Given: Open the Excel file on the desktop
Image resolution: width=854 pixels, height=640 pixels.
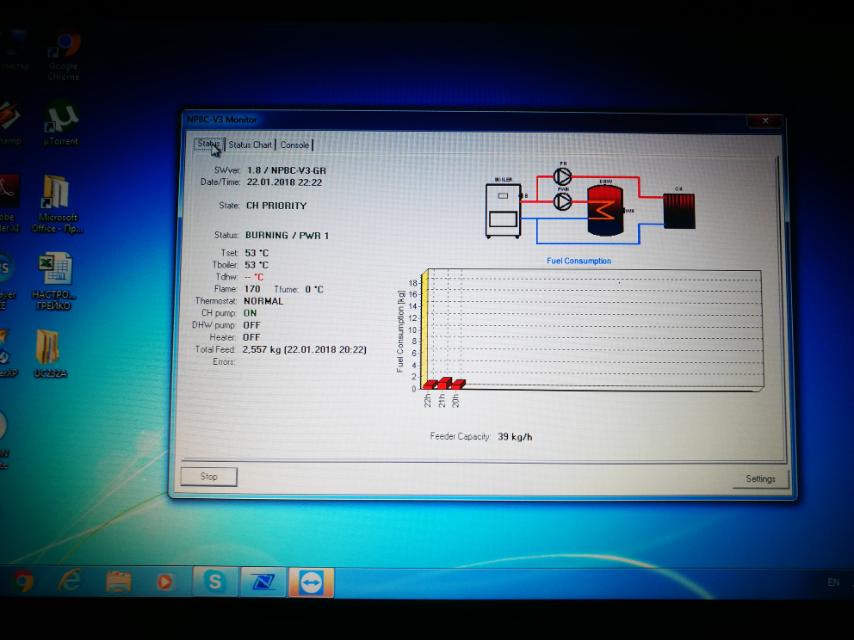Looking at the screenshot, I should tap(55, 272).
